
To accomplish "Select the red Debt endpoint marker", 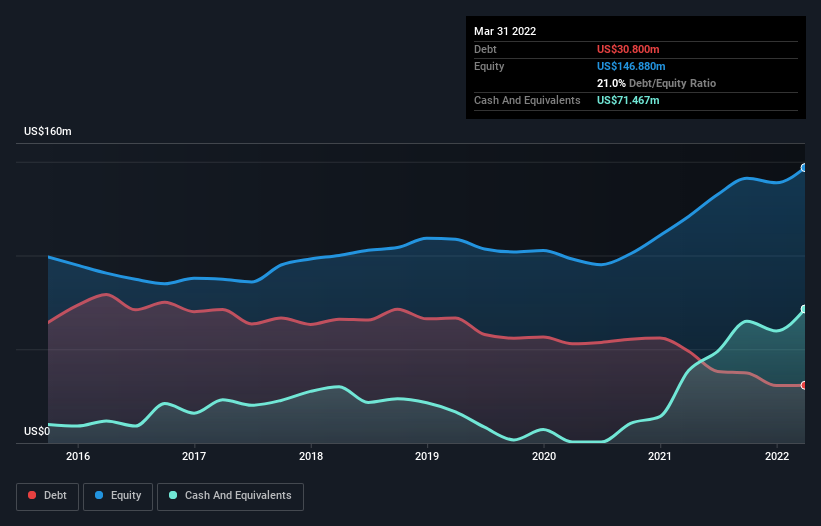I will 804,385.
